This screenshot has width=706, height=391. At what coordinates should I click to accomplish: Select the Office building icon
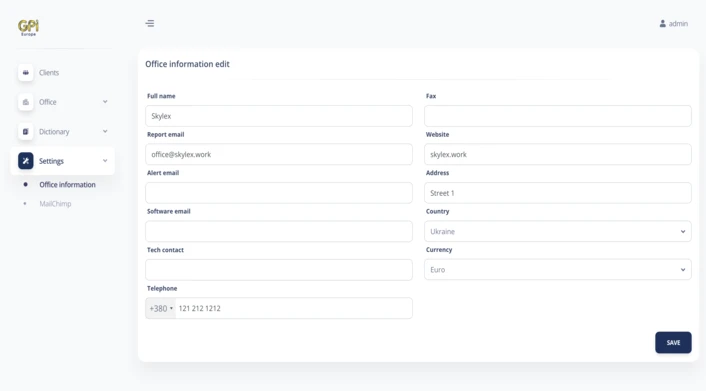tap(26, 102)
